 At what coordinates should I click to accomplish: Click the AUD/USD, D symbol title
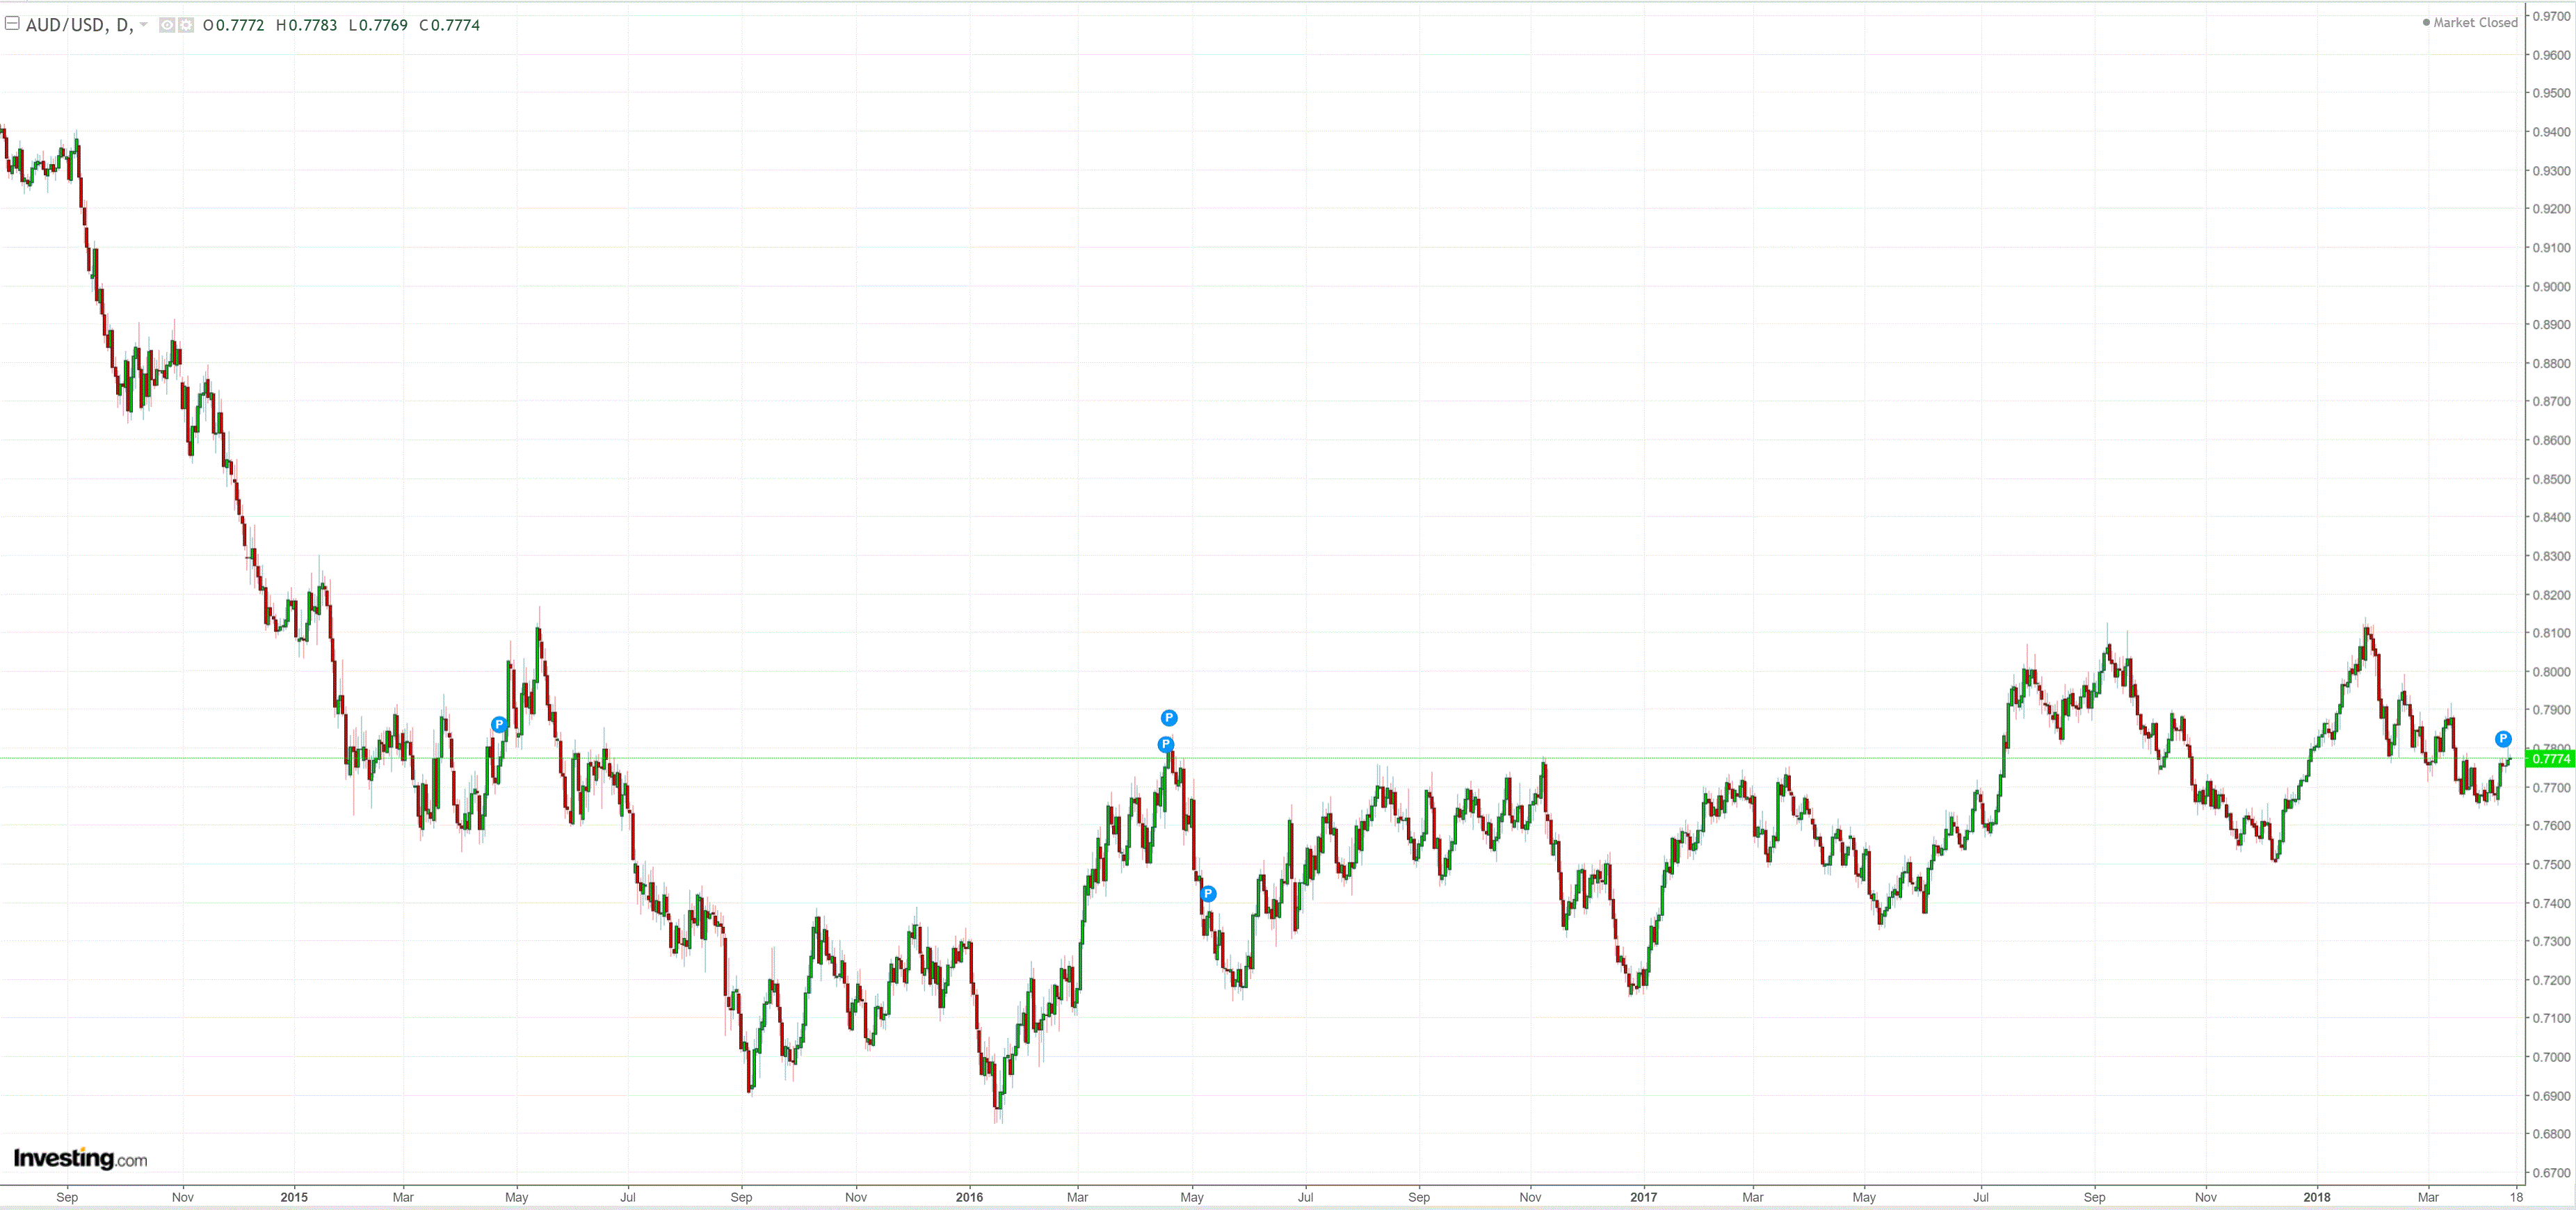pos(78,25)
